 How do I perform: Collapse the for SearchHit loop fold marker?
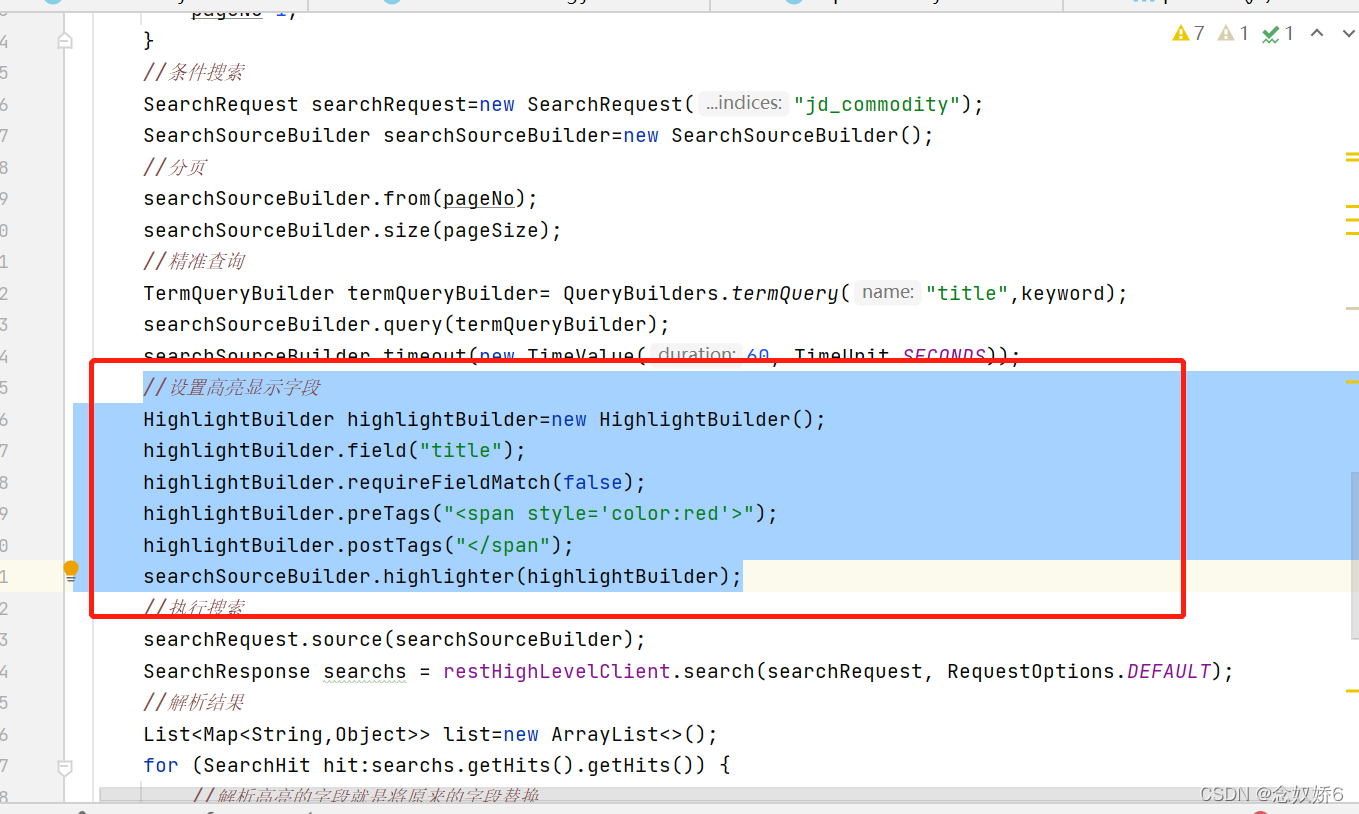pos(65,767)
